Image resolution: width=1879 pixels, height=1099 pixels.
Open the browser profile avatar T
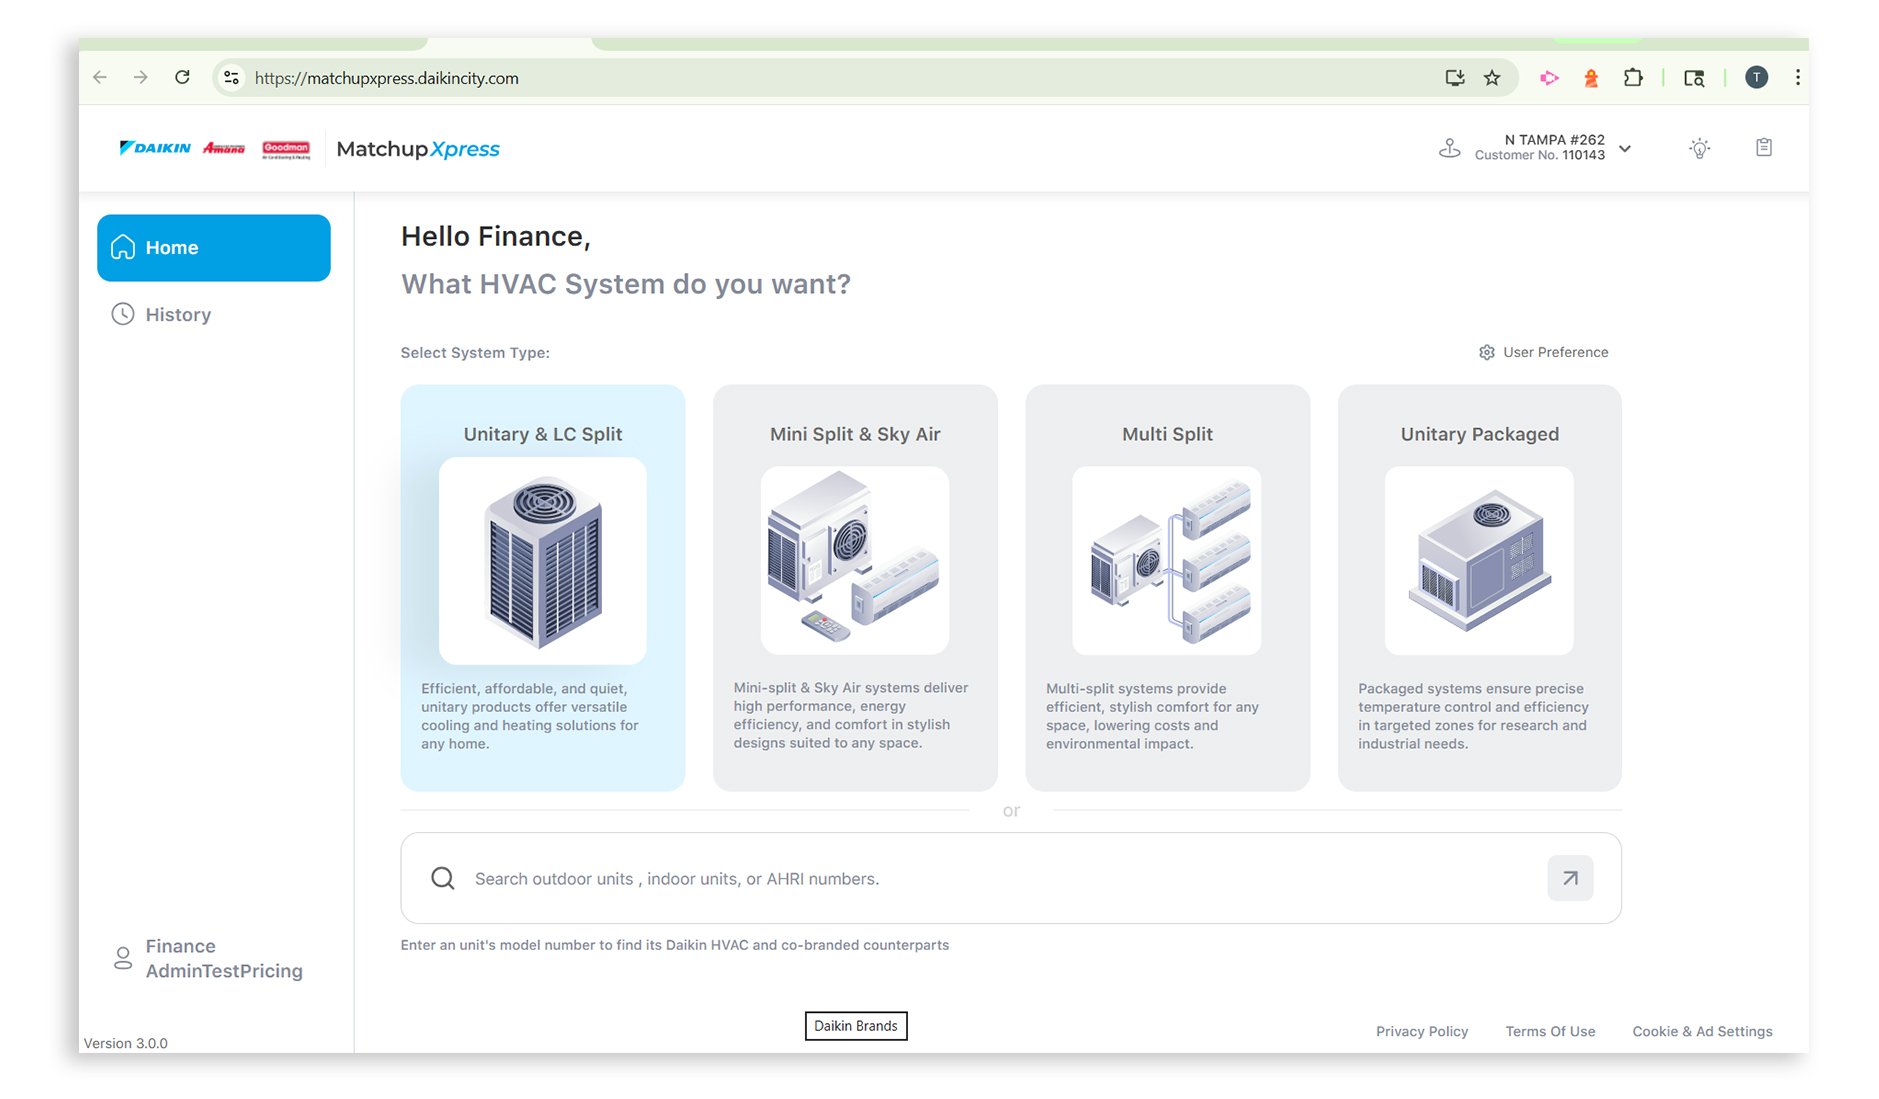click(1756, 78)
